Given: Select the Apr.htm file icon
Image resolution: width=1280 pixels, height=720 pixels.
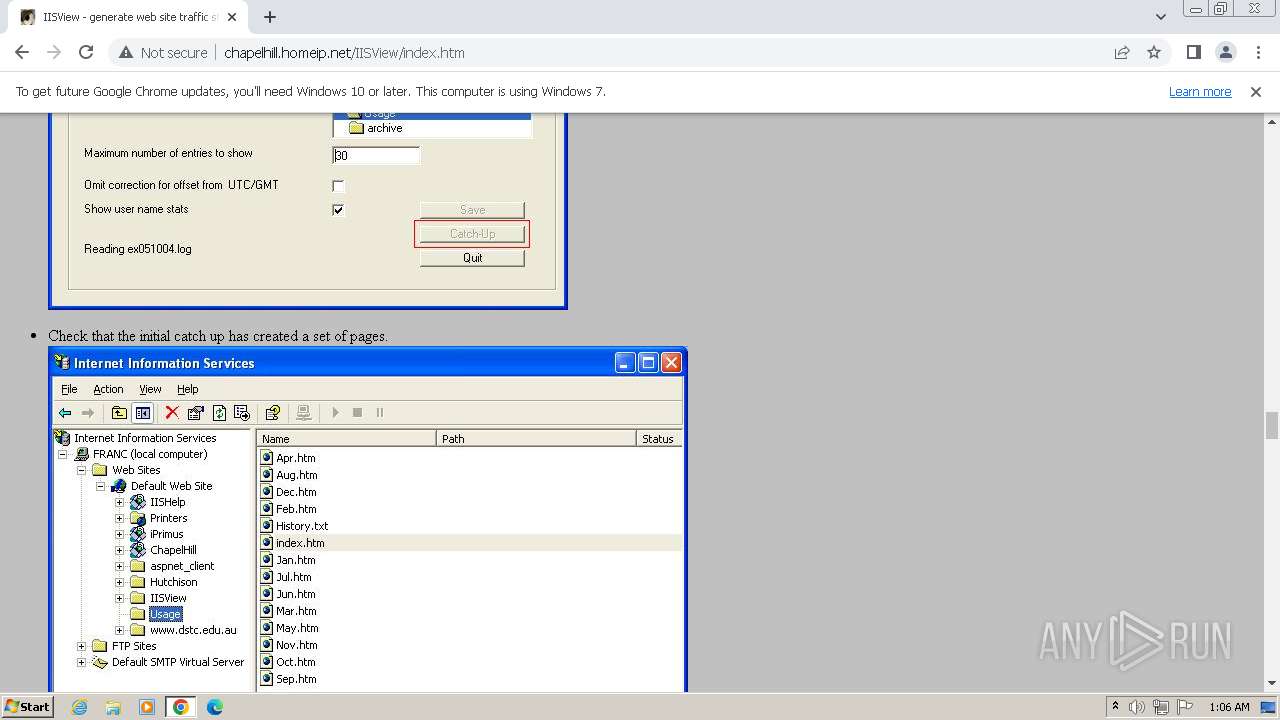Looking at the screenshot, I should tap(267, 457).
